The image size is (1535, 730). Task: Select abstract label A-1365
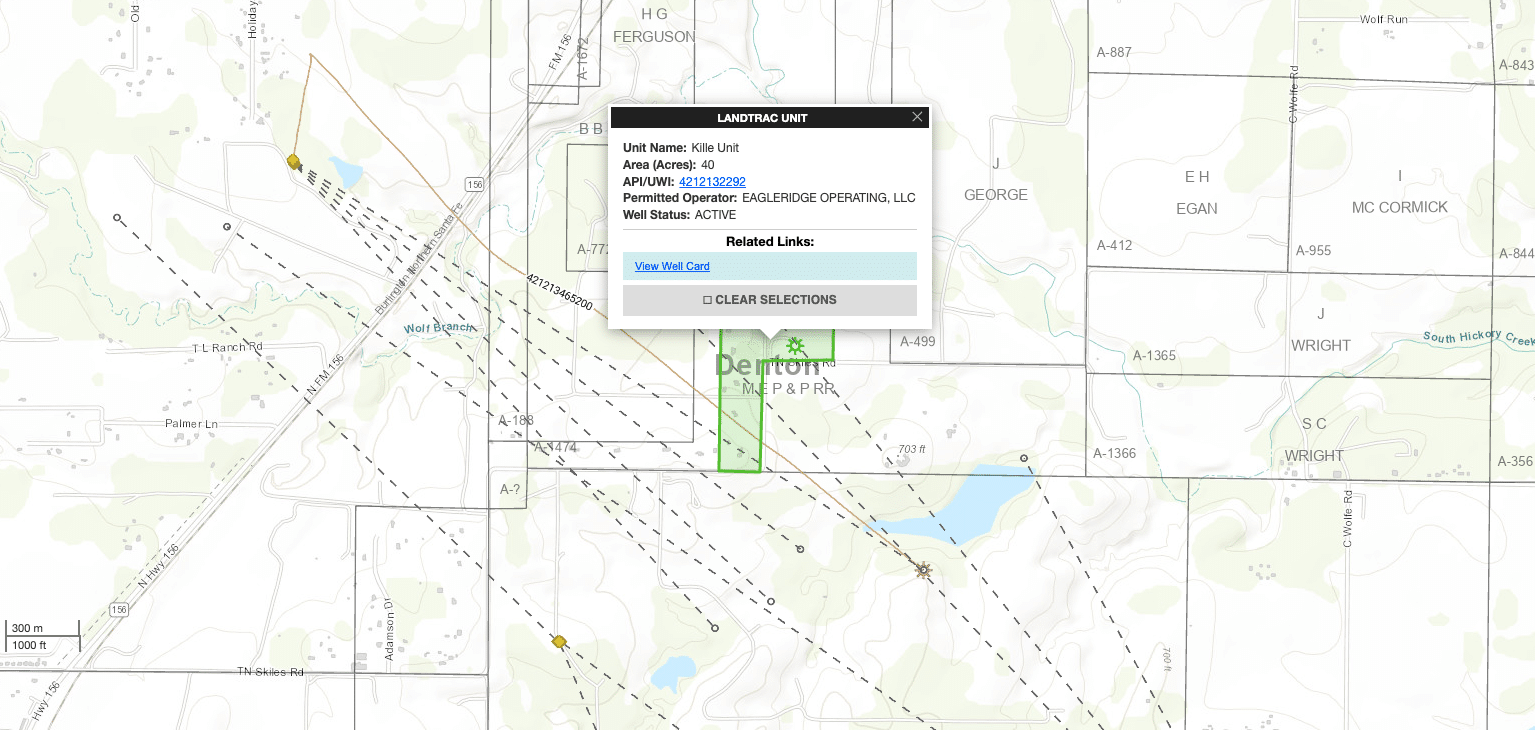tap(1154, 355)
